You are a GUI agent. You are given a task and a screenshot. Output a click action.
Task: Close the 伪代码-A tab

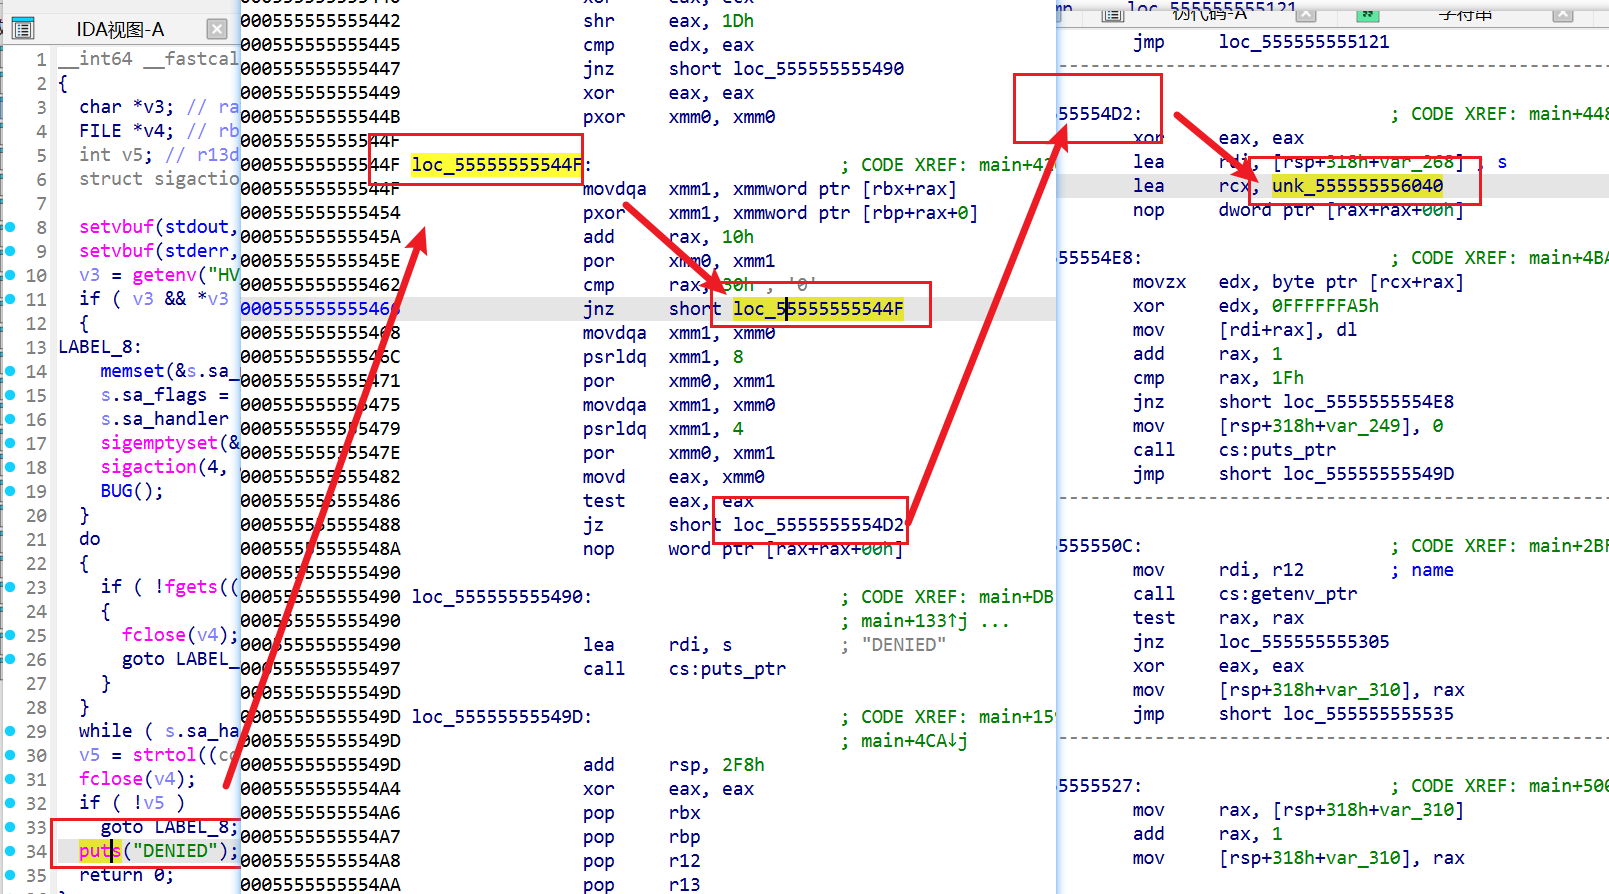pyautogui.click(x=1306, y=14)
